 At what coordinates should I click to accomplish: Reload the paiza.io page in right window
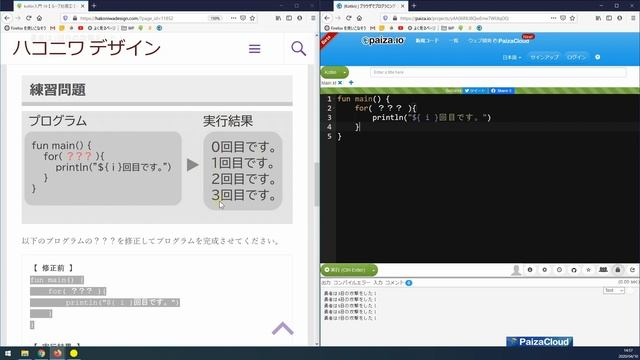pos(349,18)
